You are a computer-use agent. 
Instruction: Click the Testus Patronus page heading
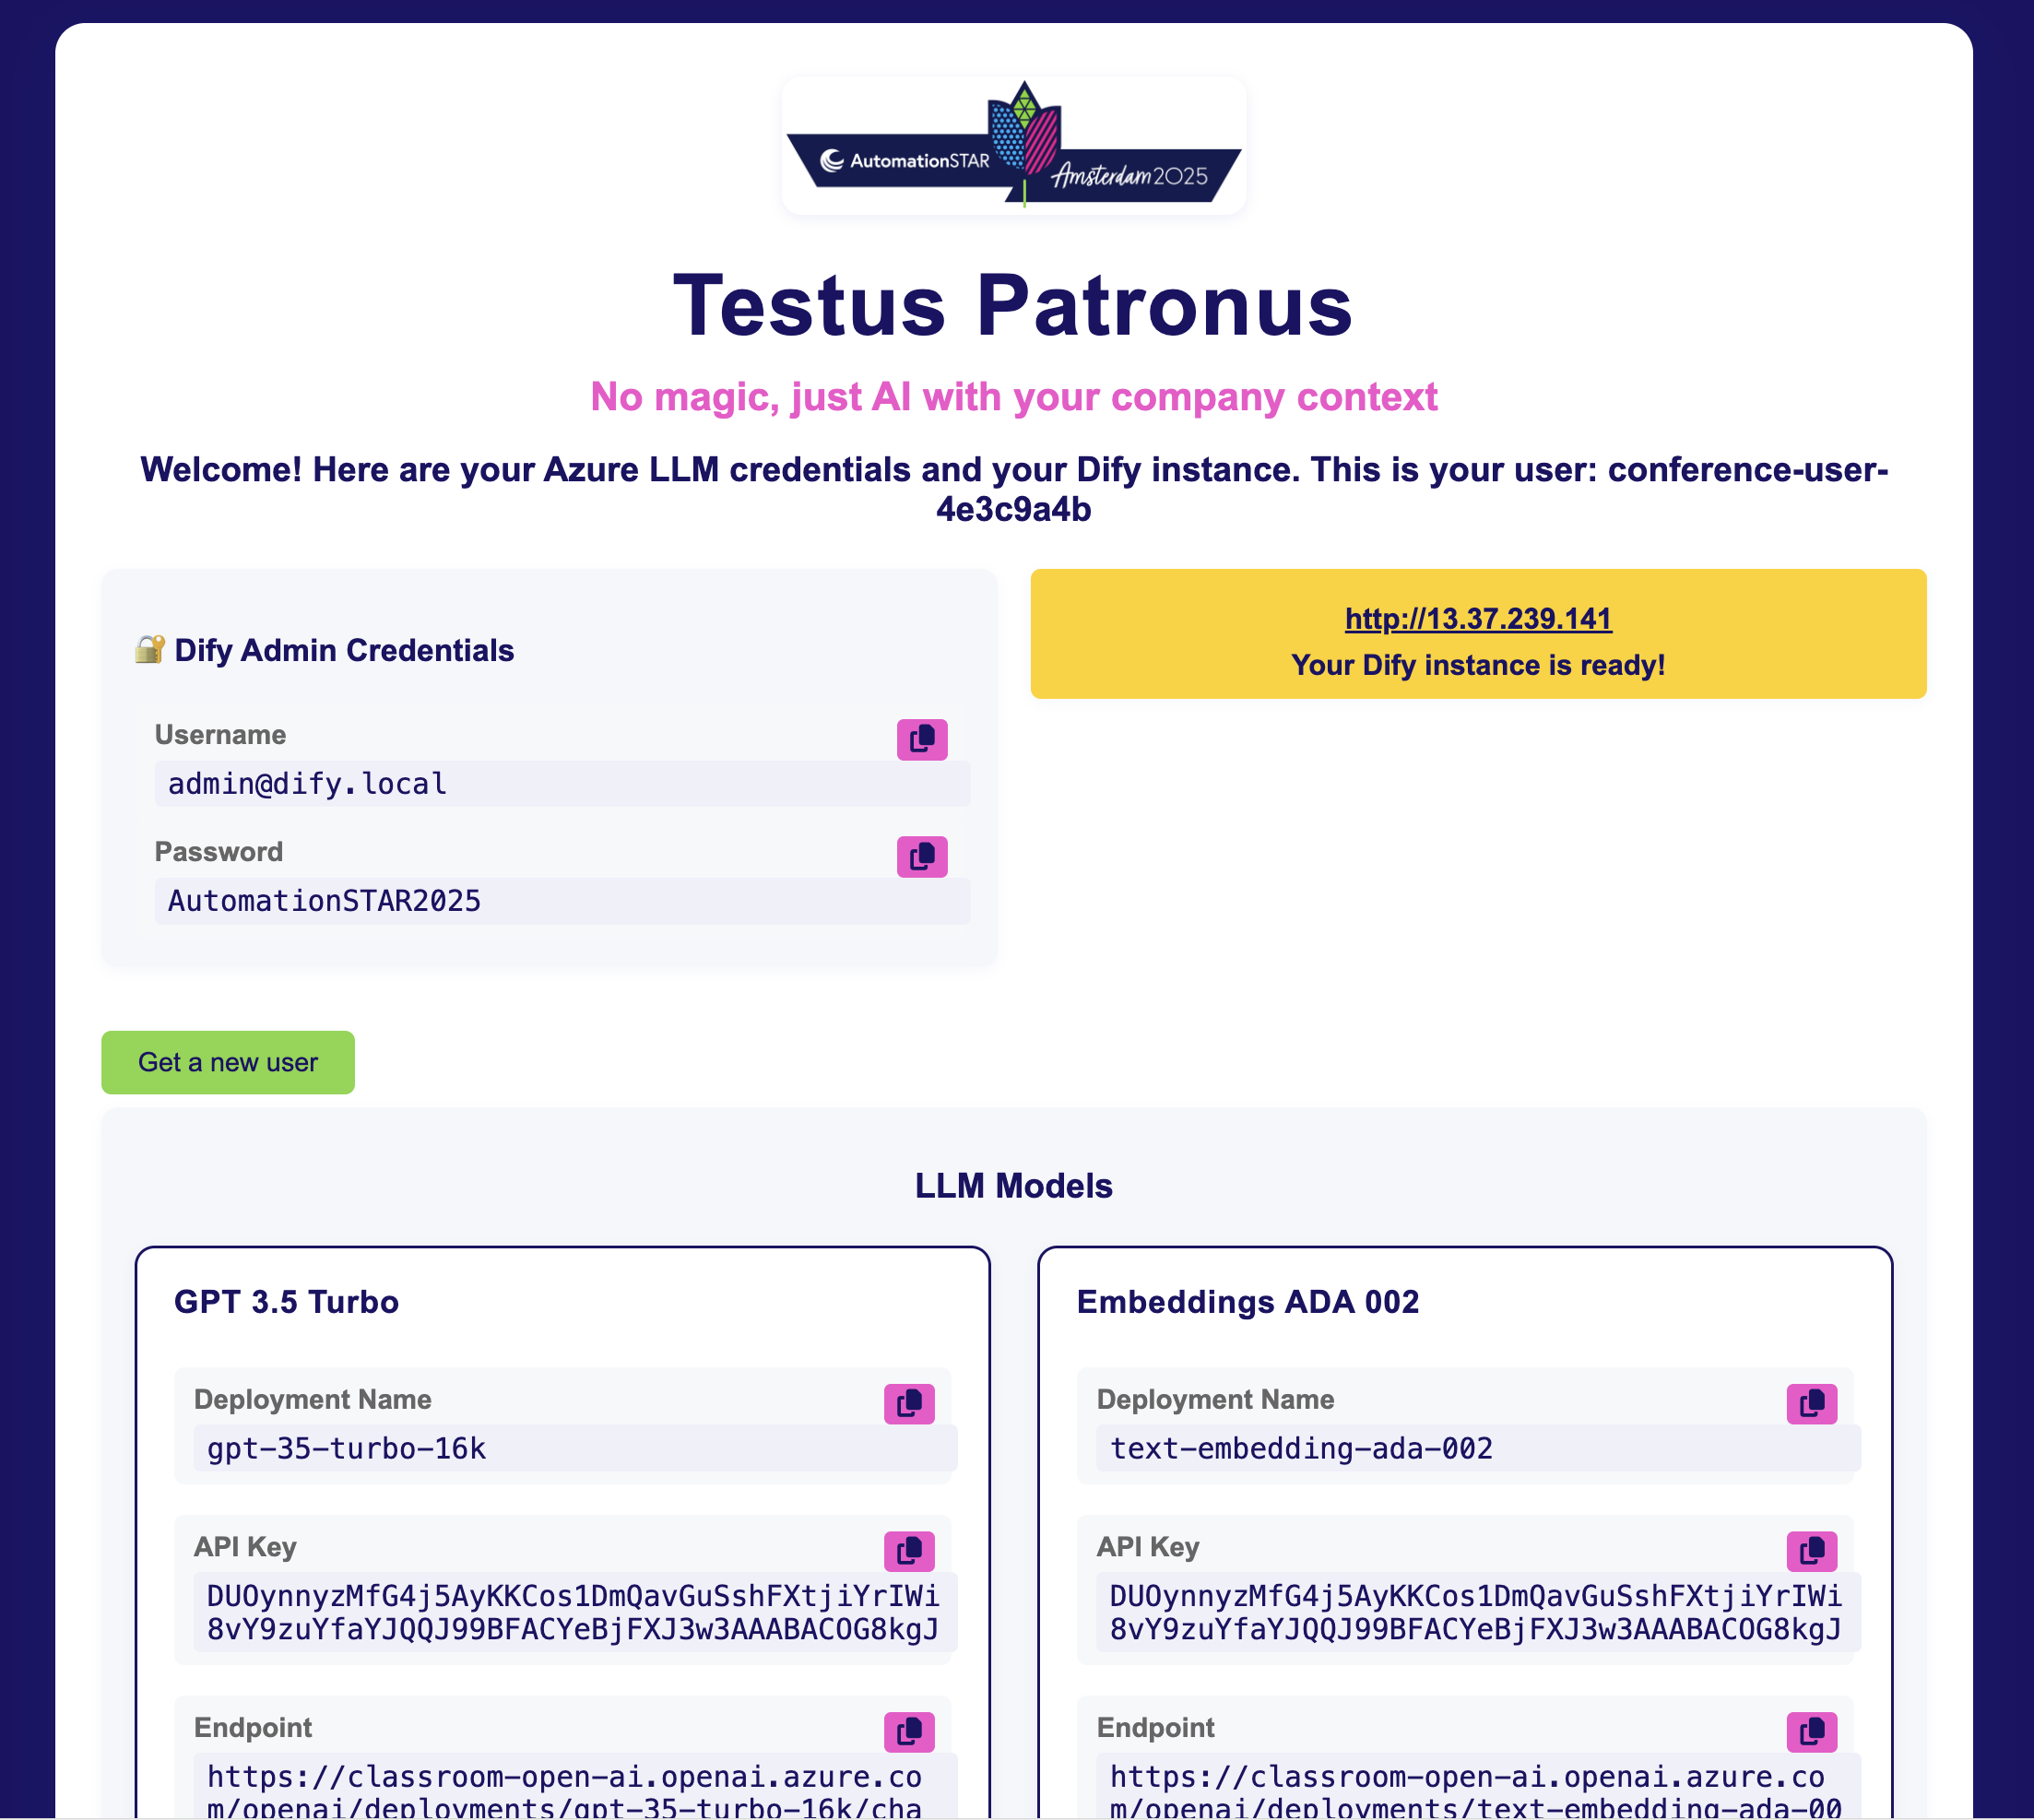point(1013,306)
